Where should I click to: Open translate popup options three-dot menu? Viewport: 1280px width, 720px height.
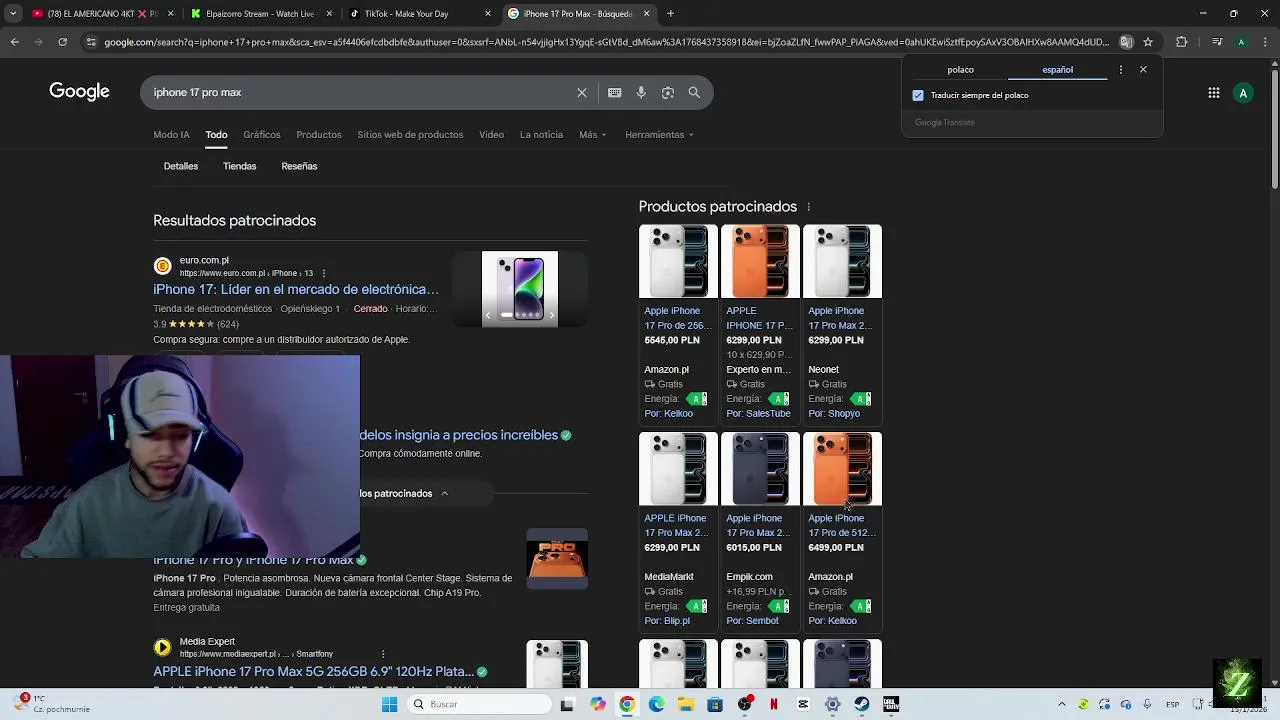point(1120,70)
